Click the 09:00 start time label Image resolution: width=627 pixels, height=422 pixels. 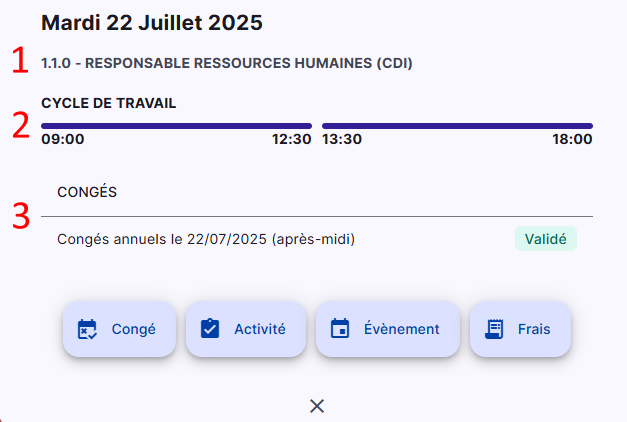click(63, 139)
